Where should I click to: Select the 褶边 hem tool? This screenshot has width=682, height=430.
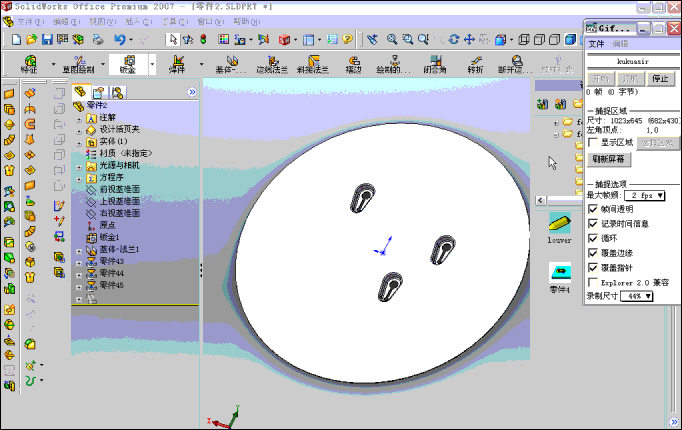click(353, 64)
